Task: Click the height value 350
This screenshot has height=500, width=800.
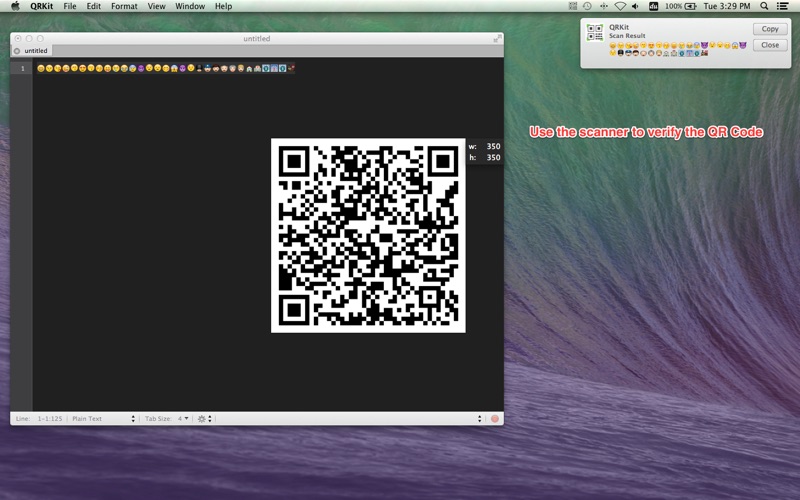Action: pos(493,158)
